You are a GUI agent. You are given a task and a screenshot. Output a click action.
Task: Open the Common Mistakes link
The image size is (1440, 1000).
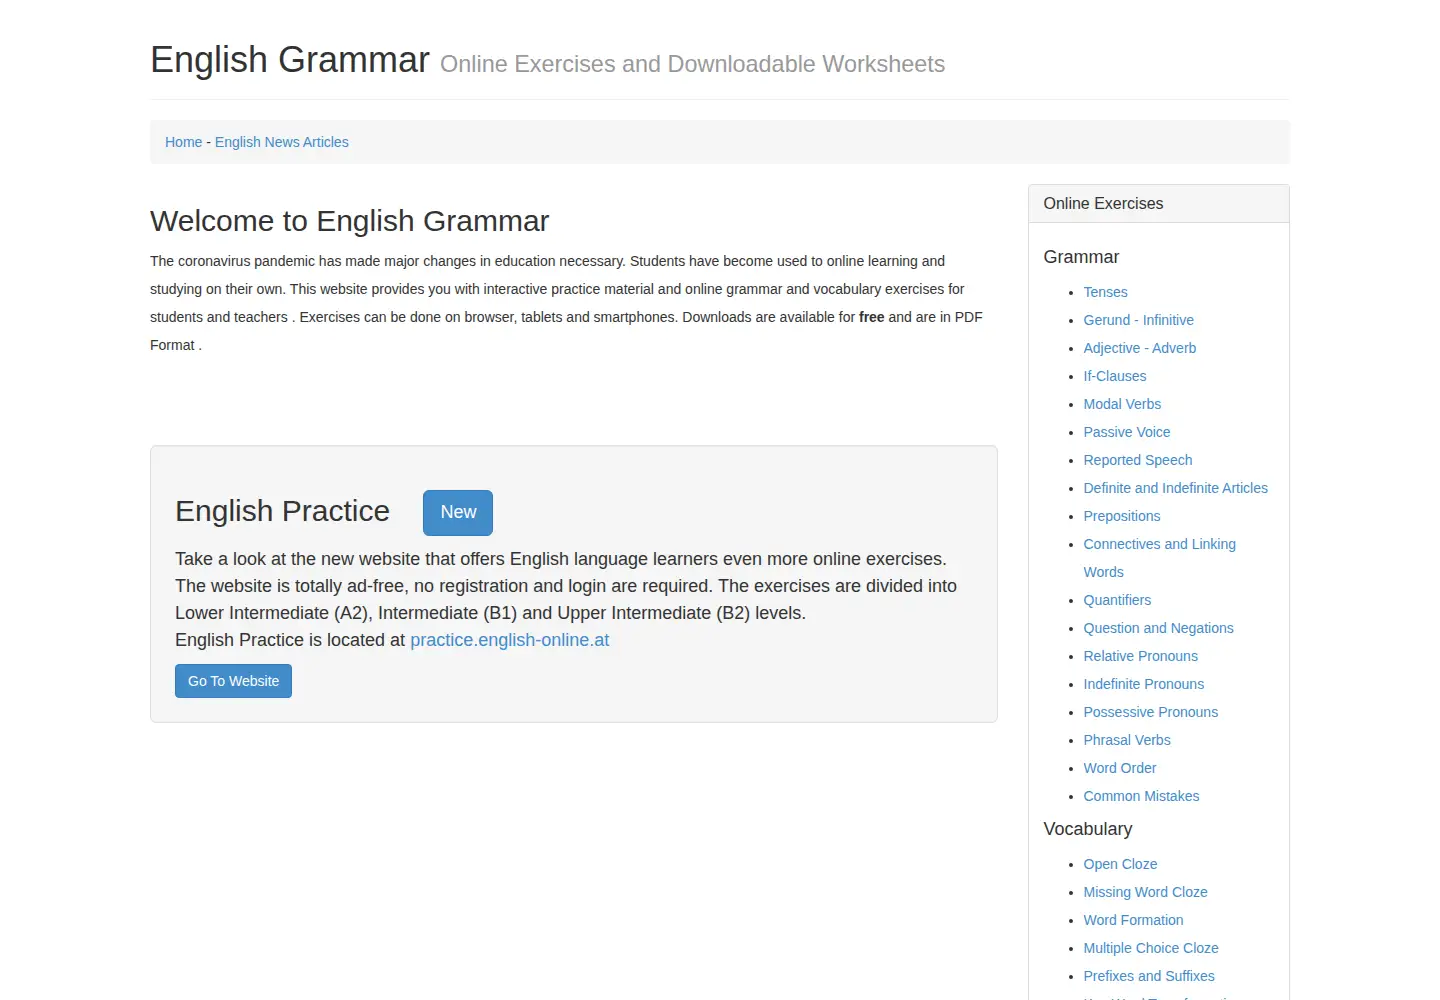tap(1141, 796)
